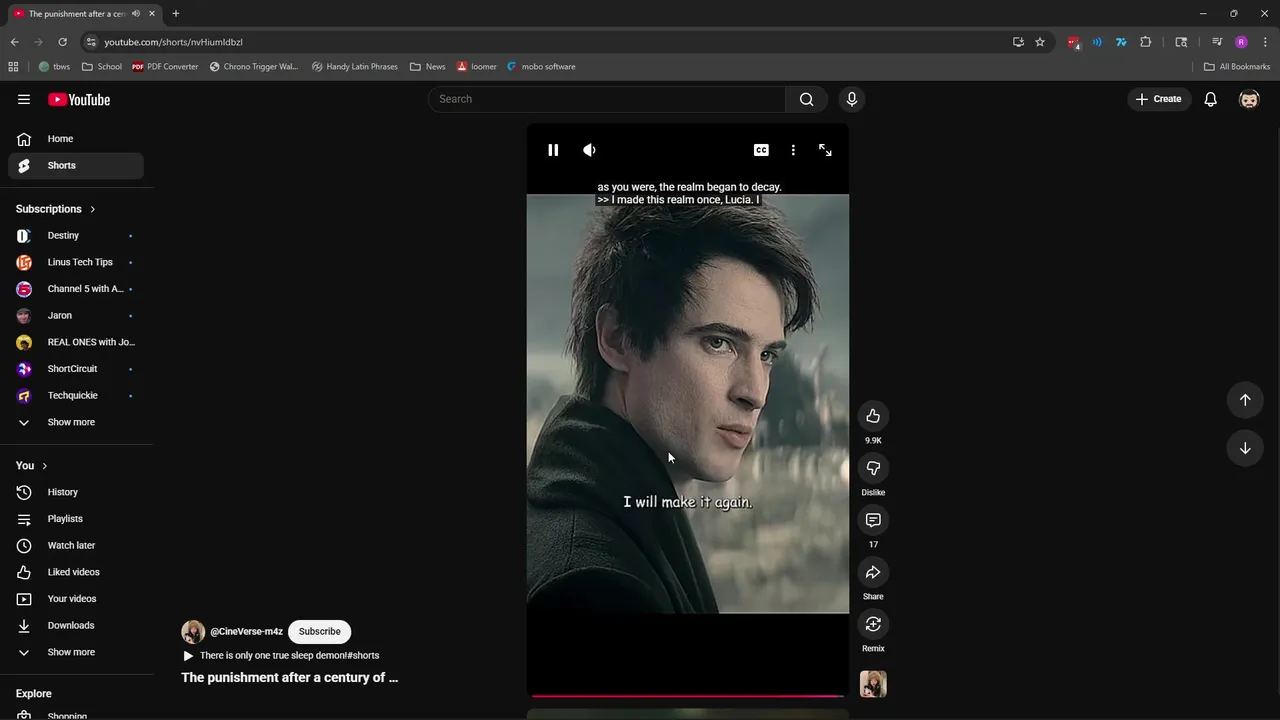This screenshot has width=1280, height=720.
Task: Seek using the red Short progress bar
Action: (x=688, y=696)
